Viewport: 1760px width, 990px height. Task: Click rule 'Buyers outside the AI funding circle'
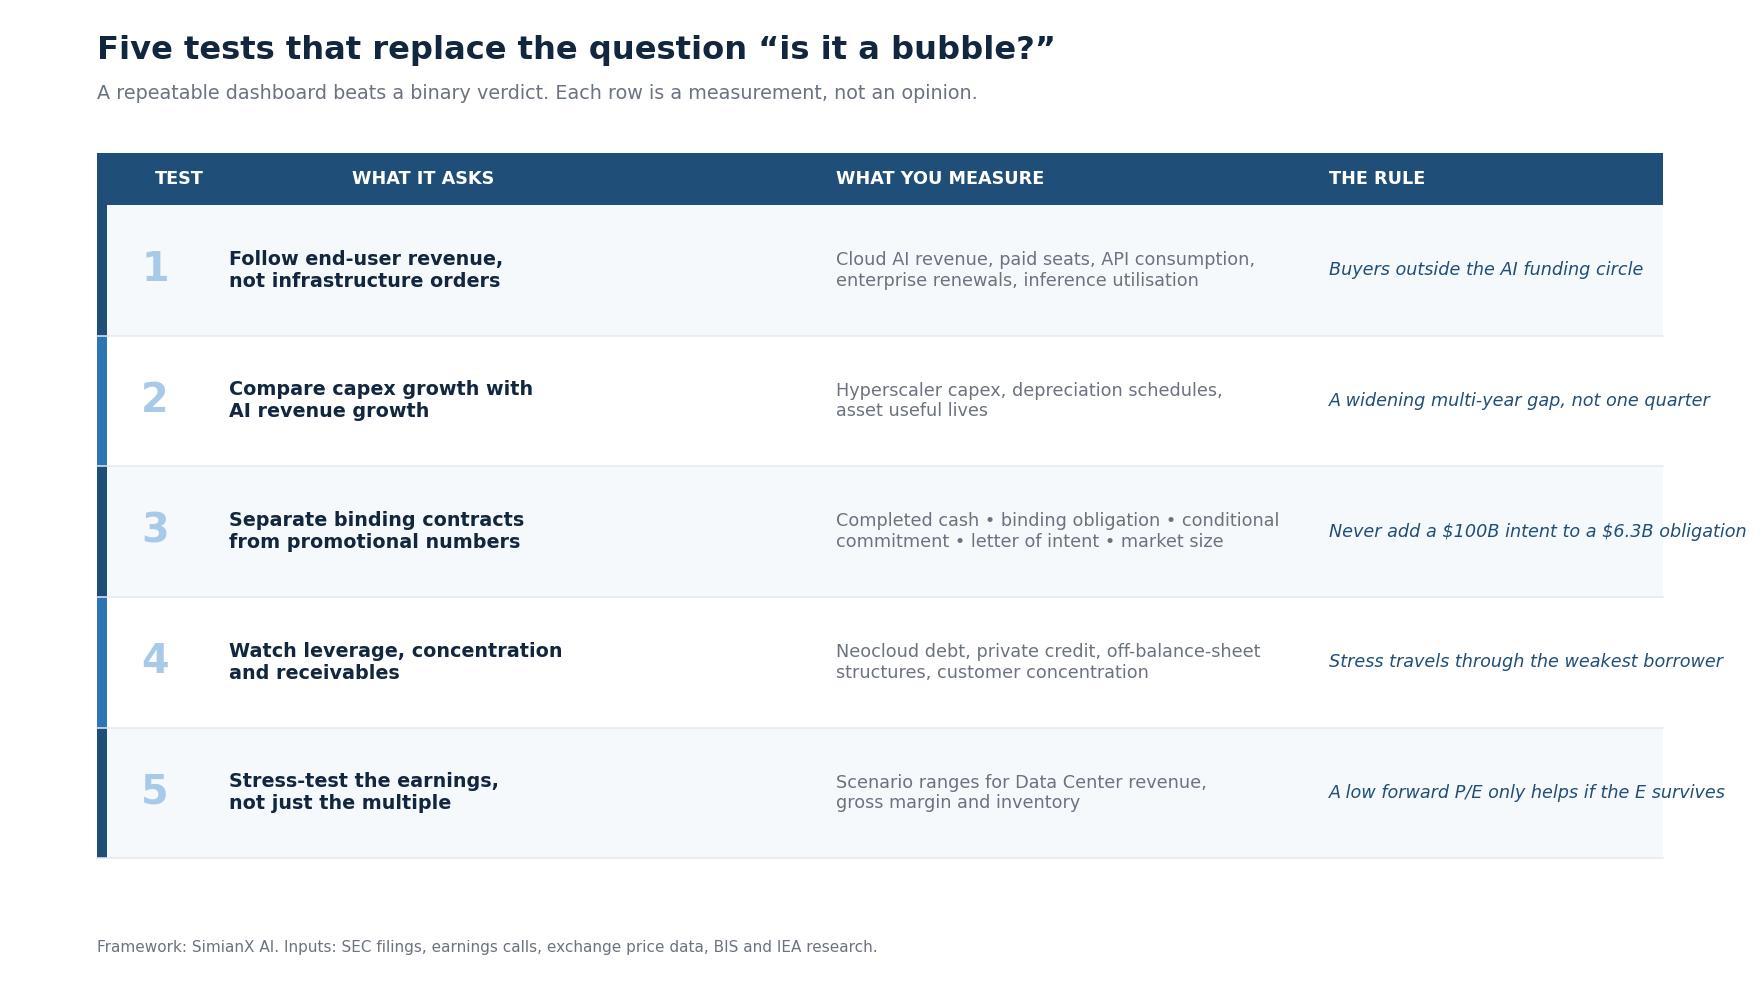pos(1486,270)
